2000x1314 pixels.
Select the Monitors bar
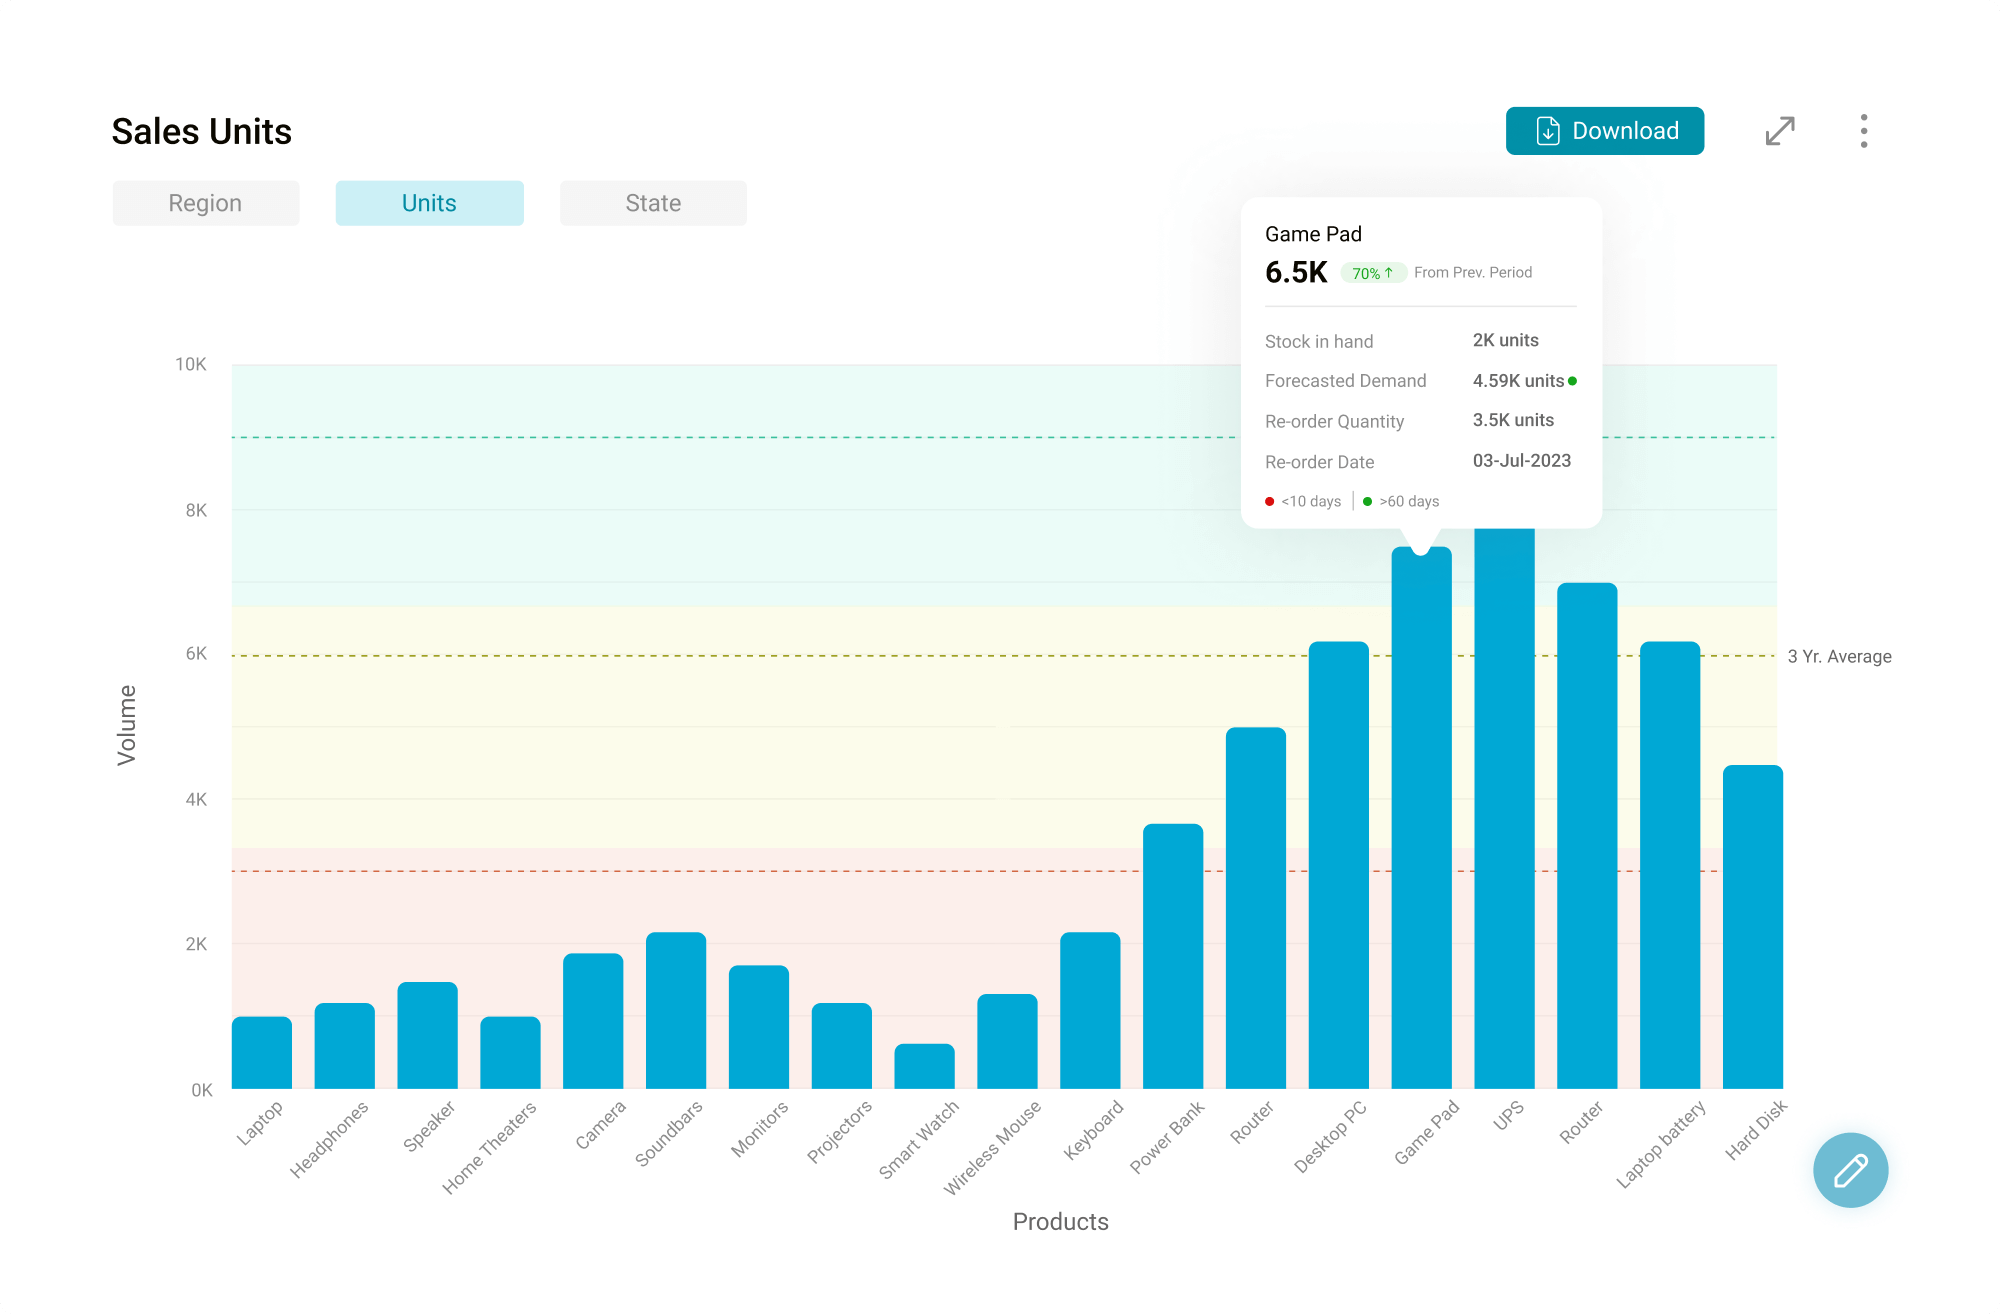coord(759,1027)
